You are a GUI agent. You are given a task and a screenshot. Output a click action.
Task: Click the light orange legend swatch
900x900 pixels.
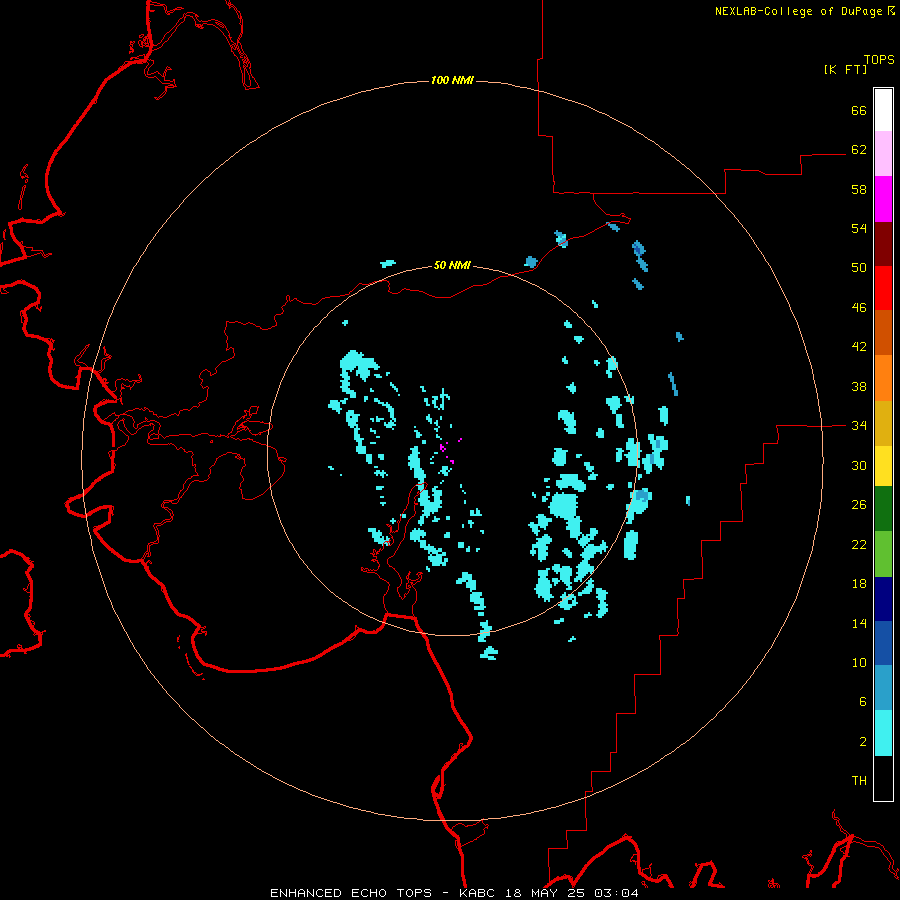coord(883,377)
